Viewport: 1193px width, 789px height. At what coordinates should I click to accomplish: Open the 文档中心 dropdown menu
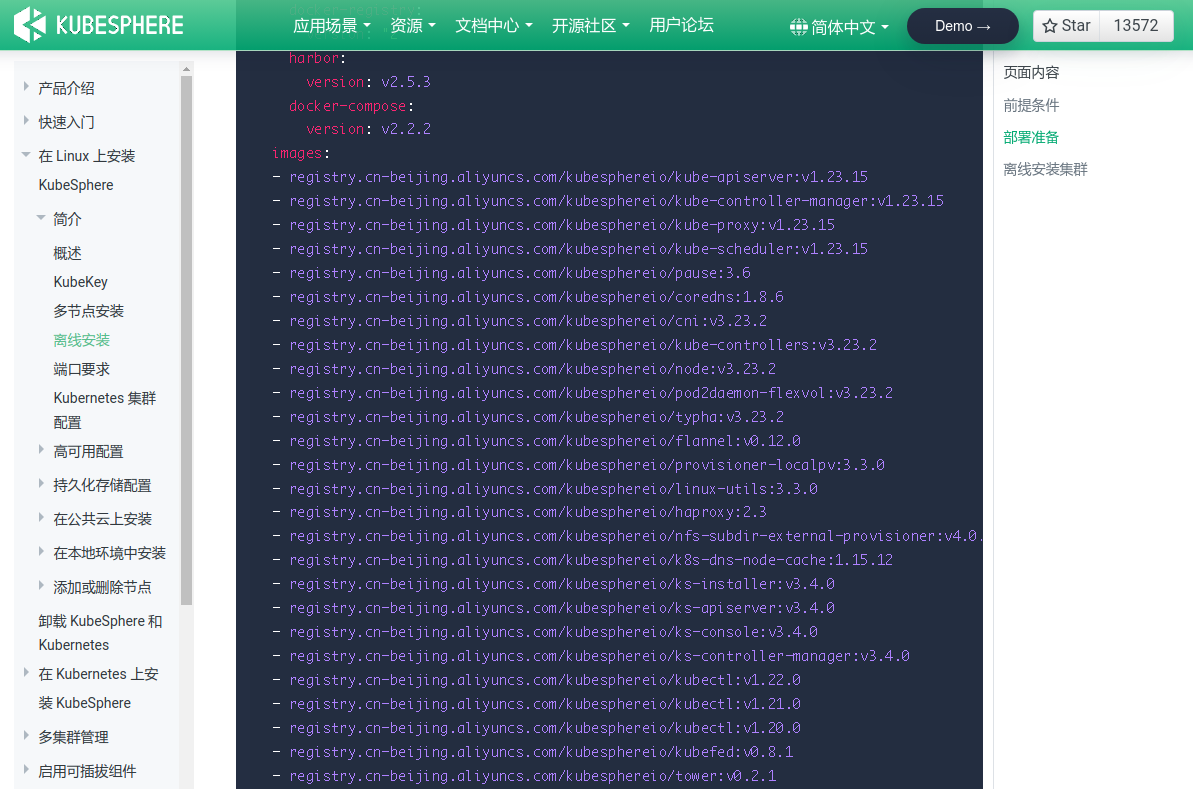pos(494,26)
